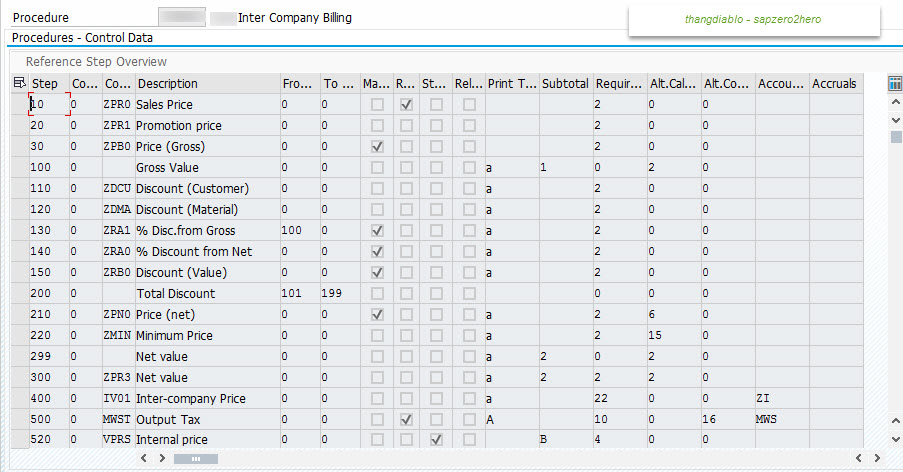Click the From field showing 100 for ZRA1
The image size is (903, 472).
click(299, 231)
